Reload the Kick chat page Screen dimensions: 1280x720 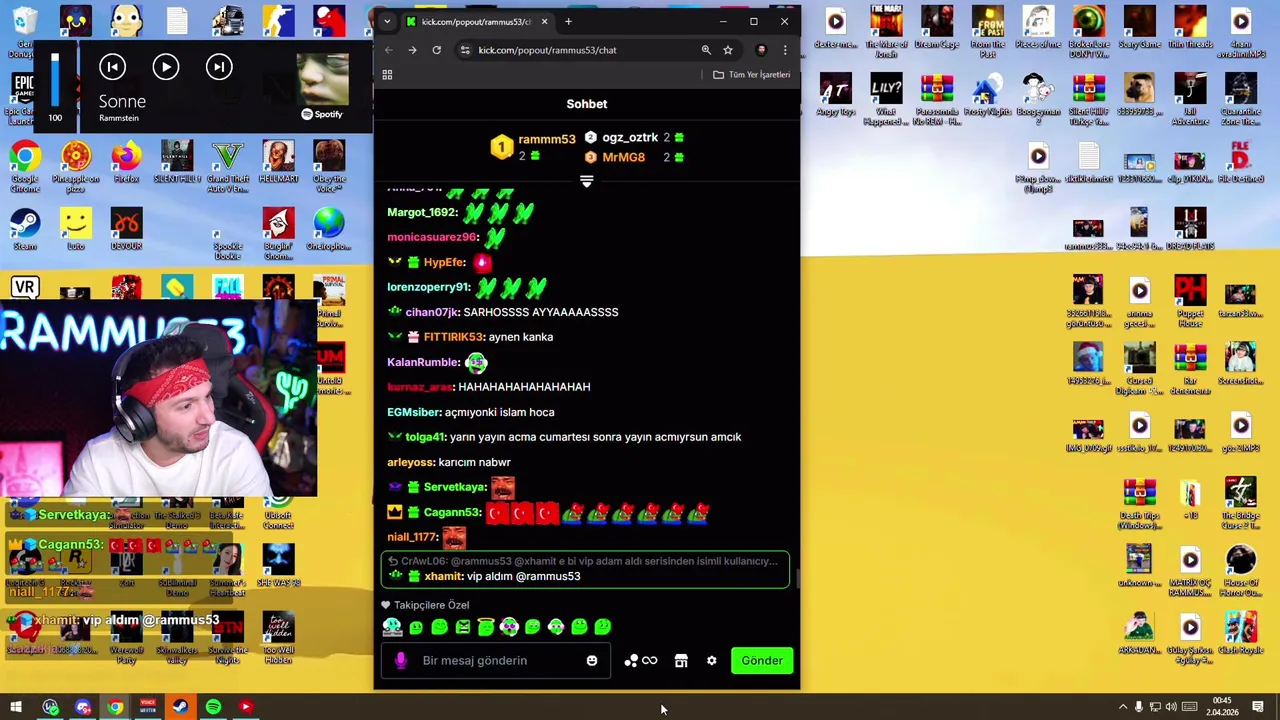(x=437, y=50)
